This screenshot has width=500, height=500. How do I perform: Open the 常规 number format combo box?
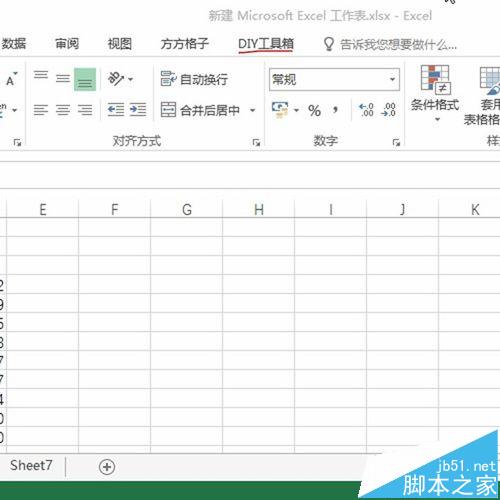334,79
